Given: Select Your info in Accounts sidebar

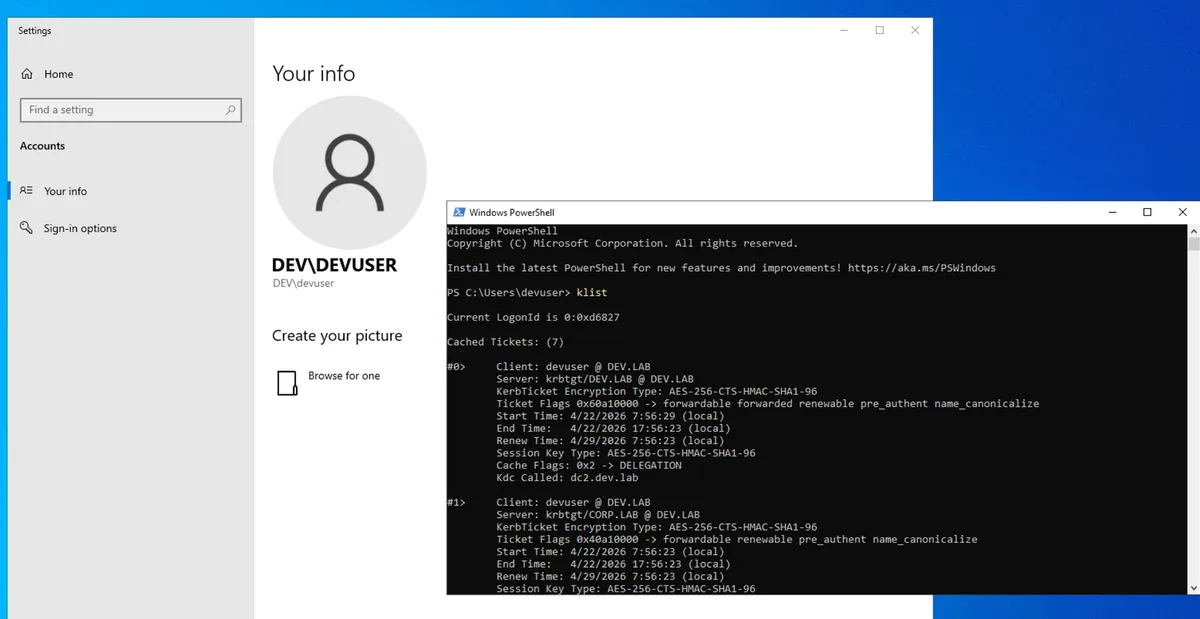Looking at the screenshot, I should point(65,191).
